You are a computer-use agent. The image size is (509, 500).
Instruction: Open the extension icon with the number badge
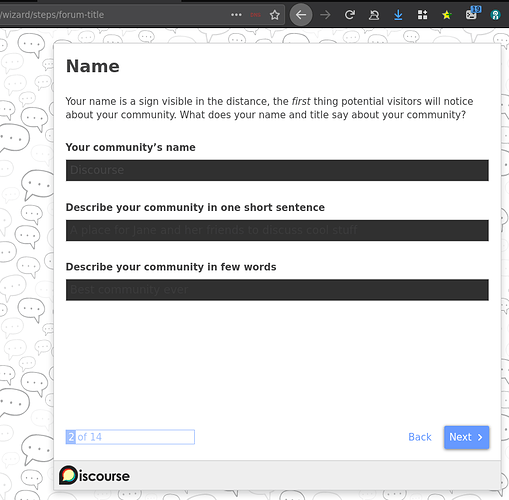(x=472, y=13)
